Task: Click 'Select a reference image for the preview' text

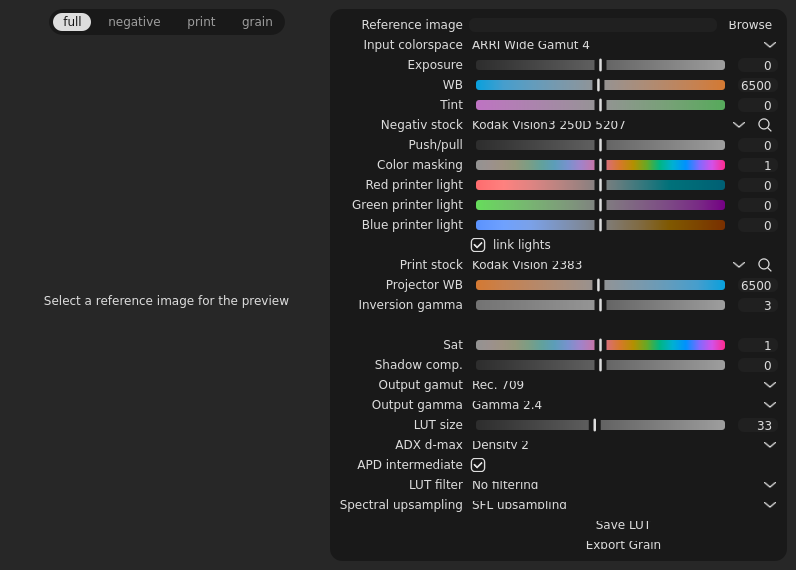Action: [166, 301]
